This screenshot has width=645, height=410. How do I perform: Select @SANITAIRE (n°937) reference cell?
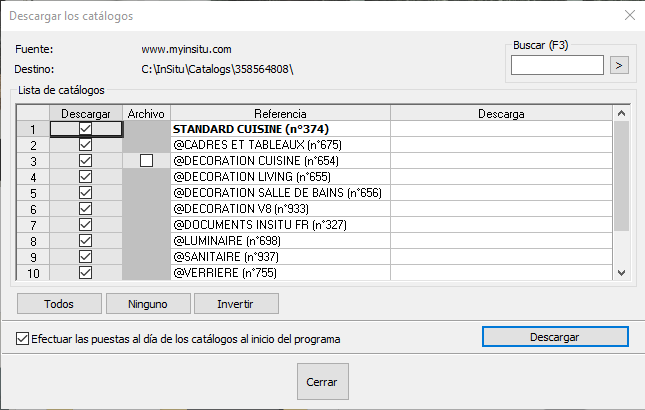[280, 257]
